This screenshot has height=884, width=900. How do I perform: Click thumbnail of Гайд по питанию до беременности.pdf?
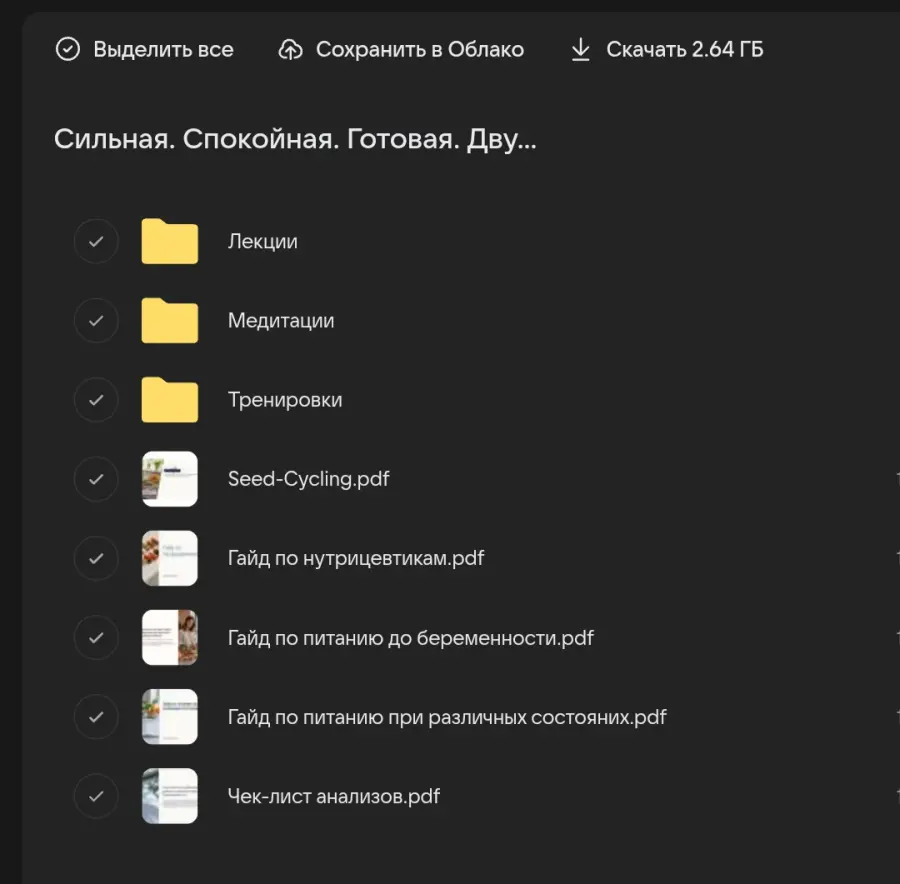pyautogui.click(x=169, y=637)
